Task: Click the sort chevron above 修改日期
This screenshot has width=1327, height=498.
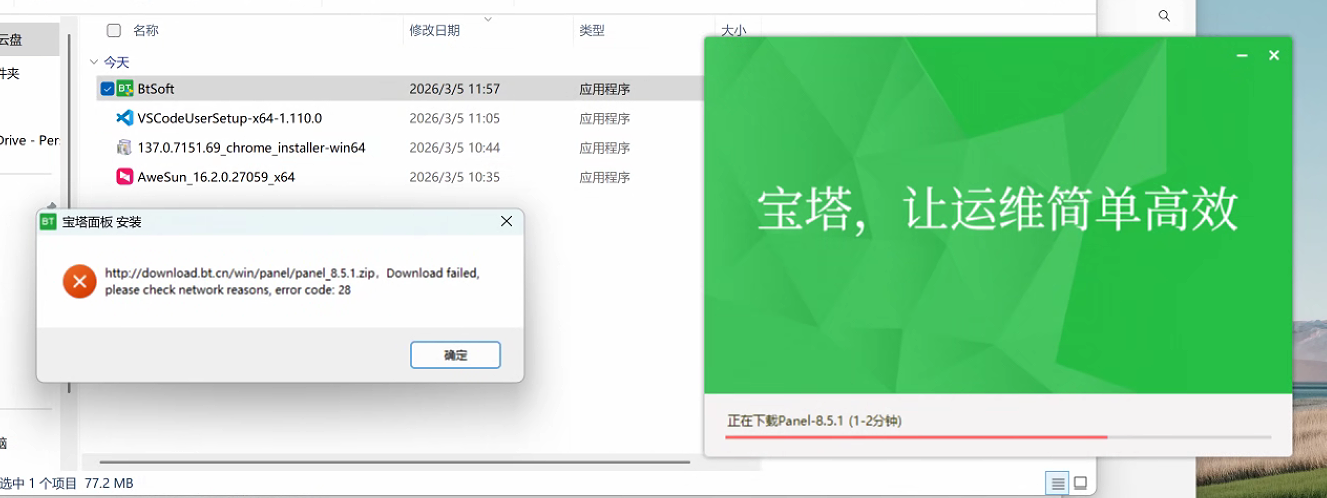Action: [x=489, y=18]
